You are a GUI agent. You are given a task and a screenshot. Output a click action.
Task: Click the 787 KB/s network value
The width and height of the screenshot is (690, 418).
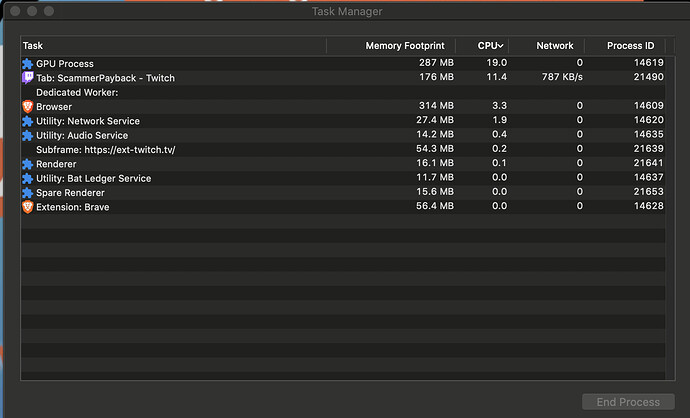(562, 77)
